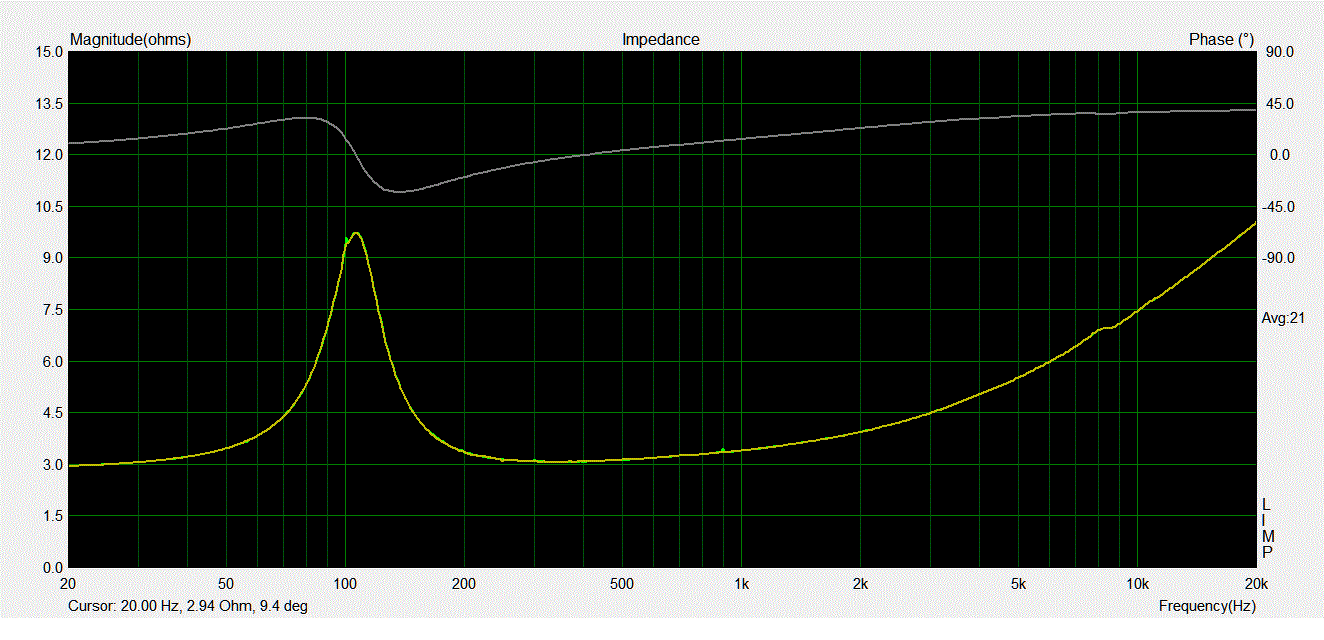
Task: Click the '6.0' magnitude axis value
Action: coord(51,362)
